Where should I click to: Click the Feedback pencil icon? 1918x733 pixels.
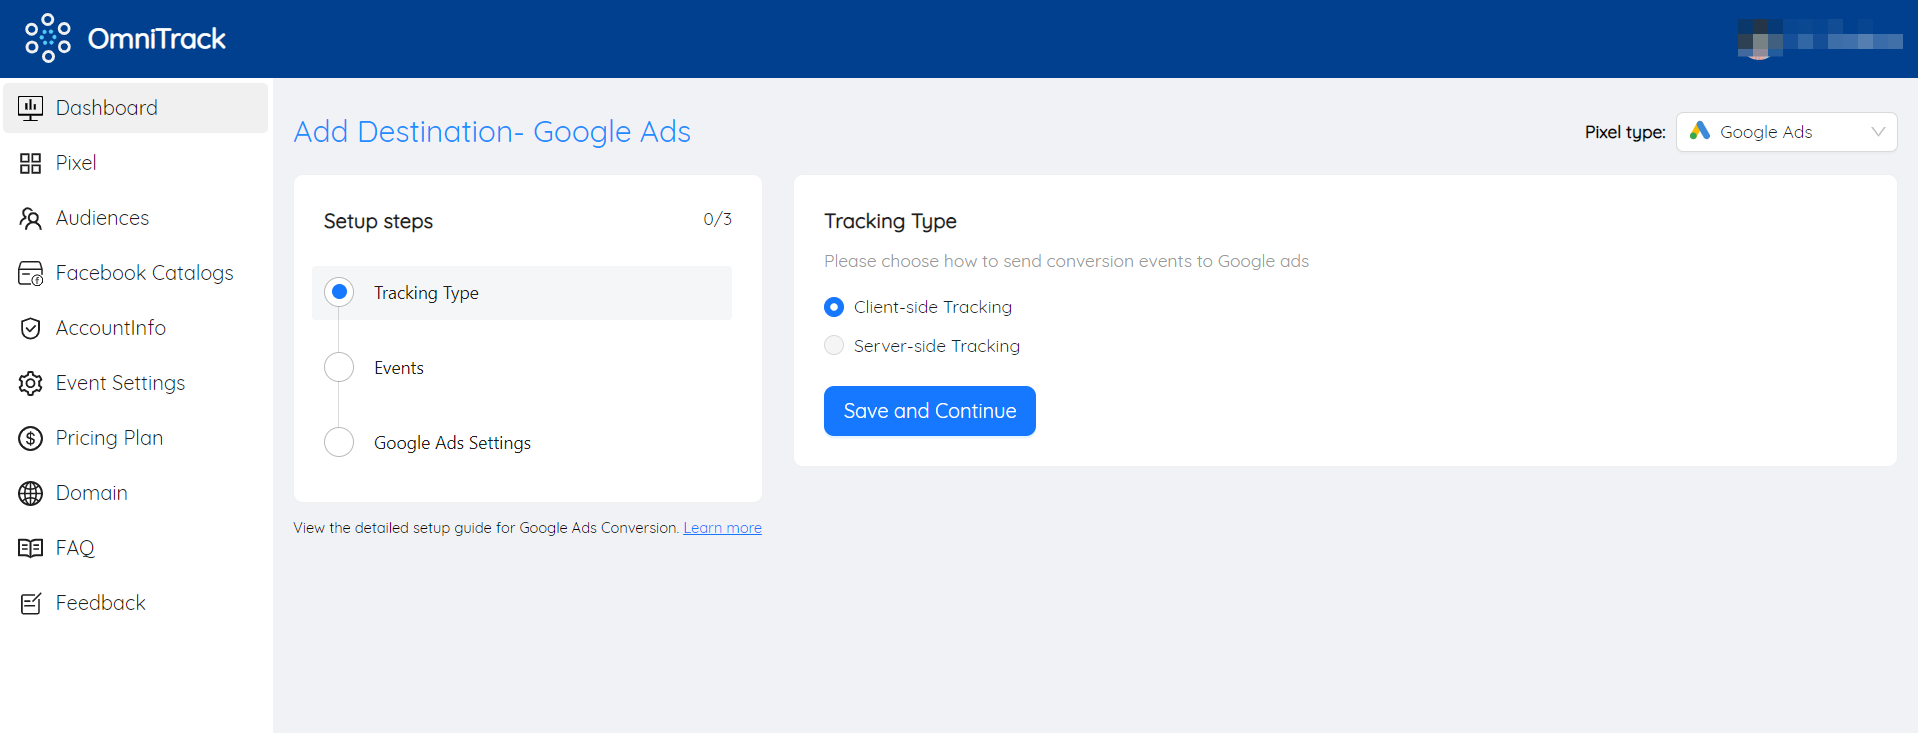tap(31, 603)
